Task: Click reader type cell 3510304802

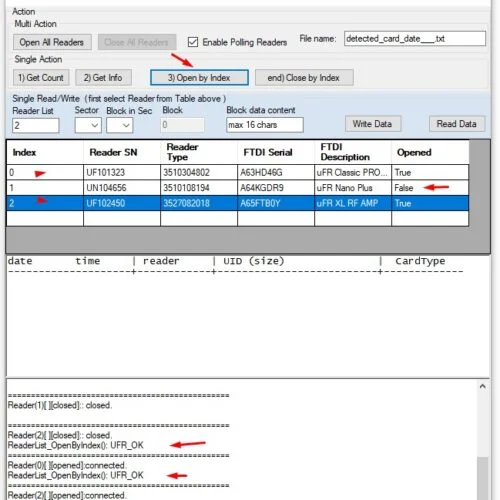Action: pos(199,172)
